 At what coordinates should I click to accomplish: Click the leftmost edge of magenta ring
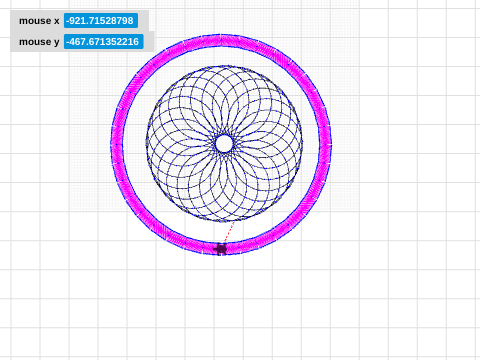pyautogui.click(x=117, y=144)
